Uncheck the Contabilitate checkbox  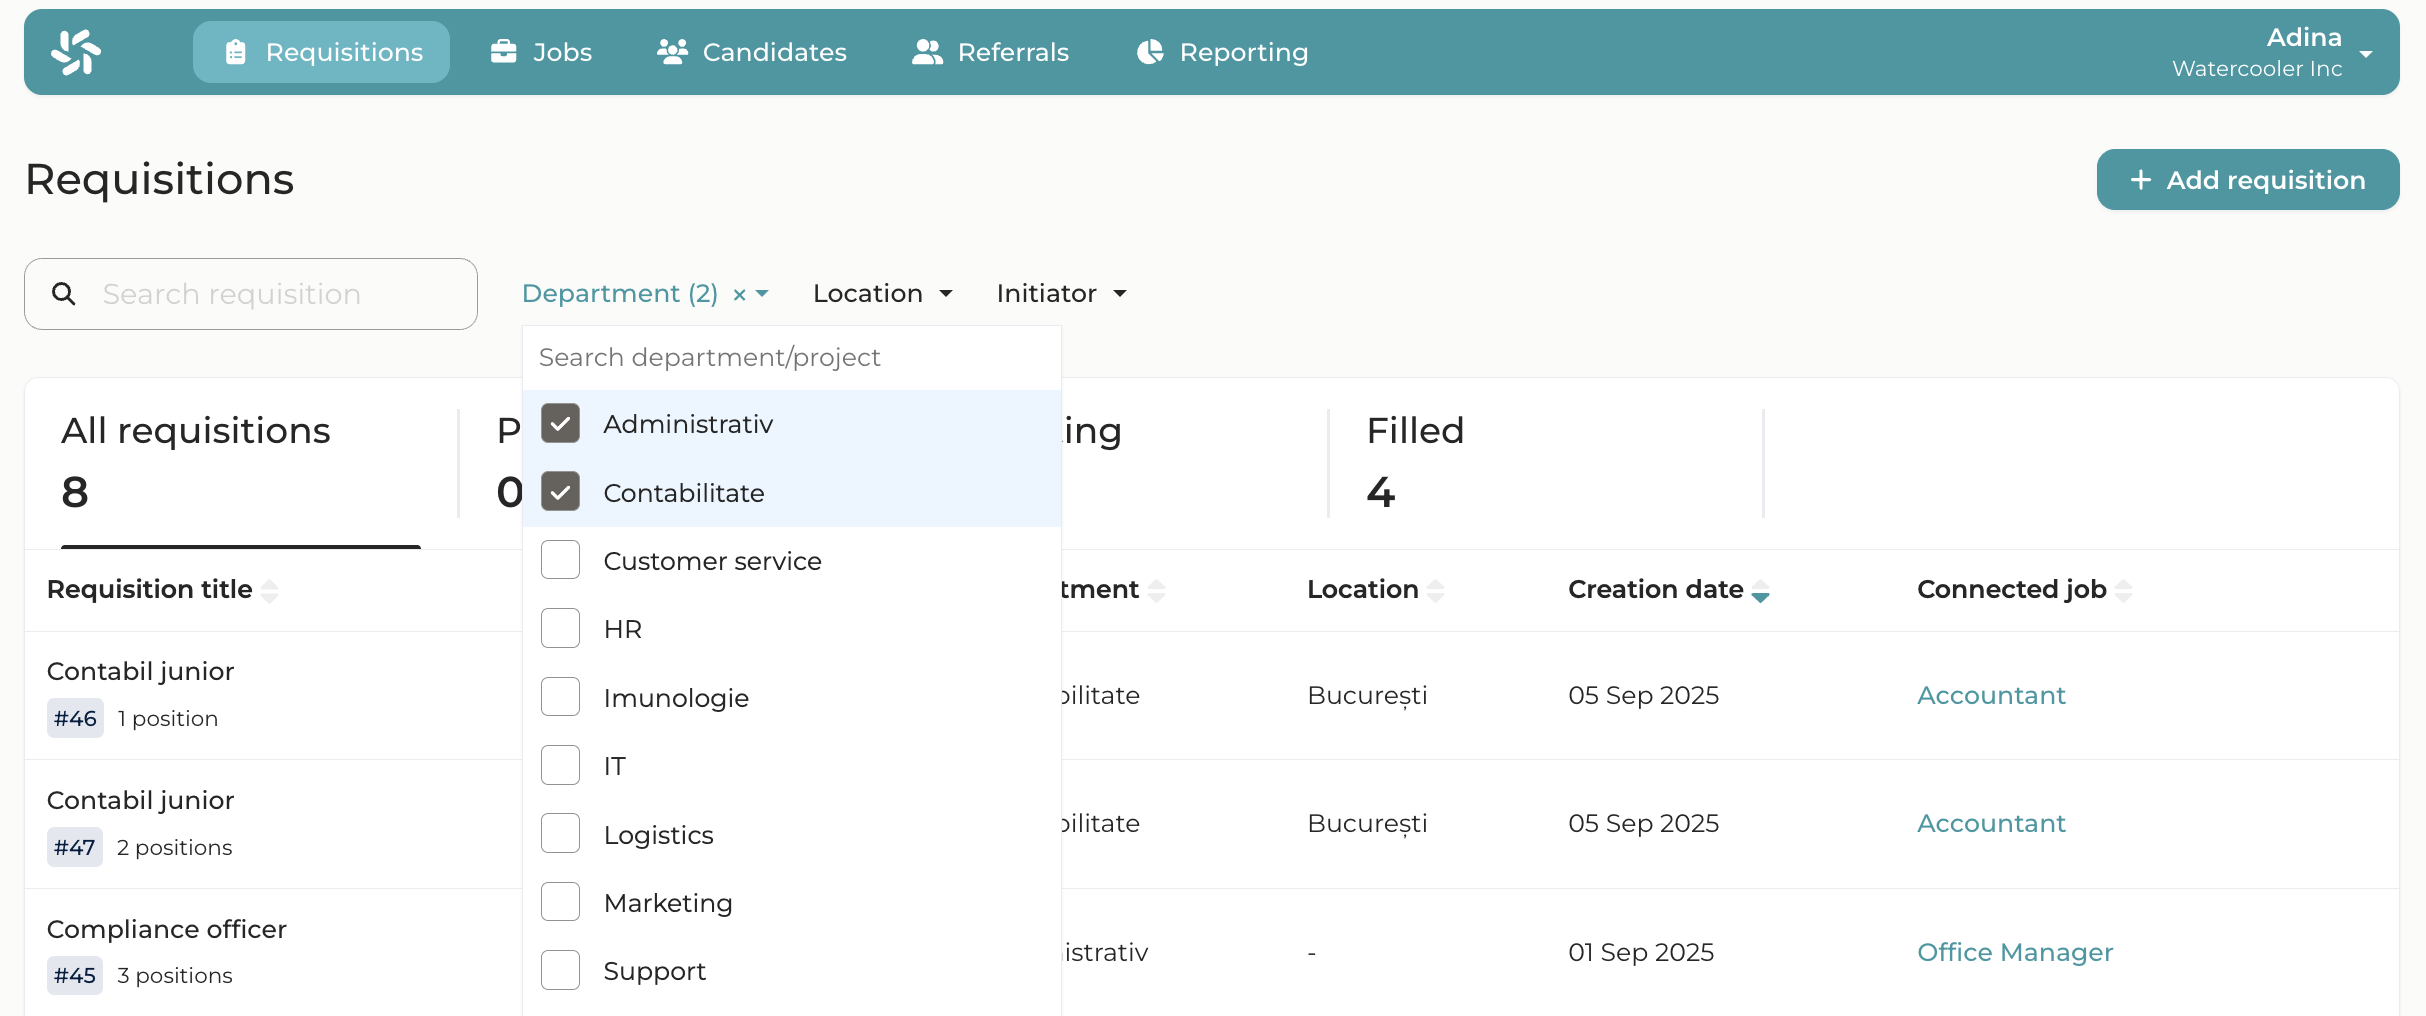560,492
